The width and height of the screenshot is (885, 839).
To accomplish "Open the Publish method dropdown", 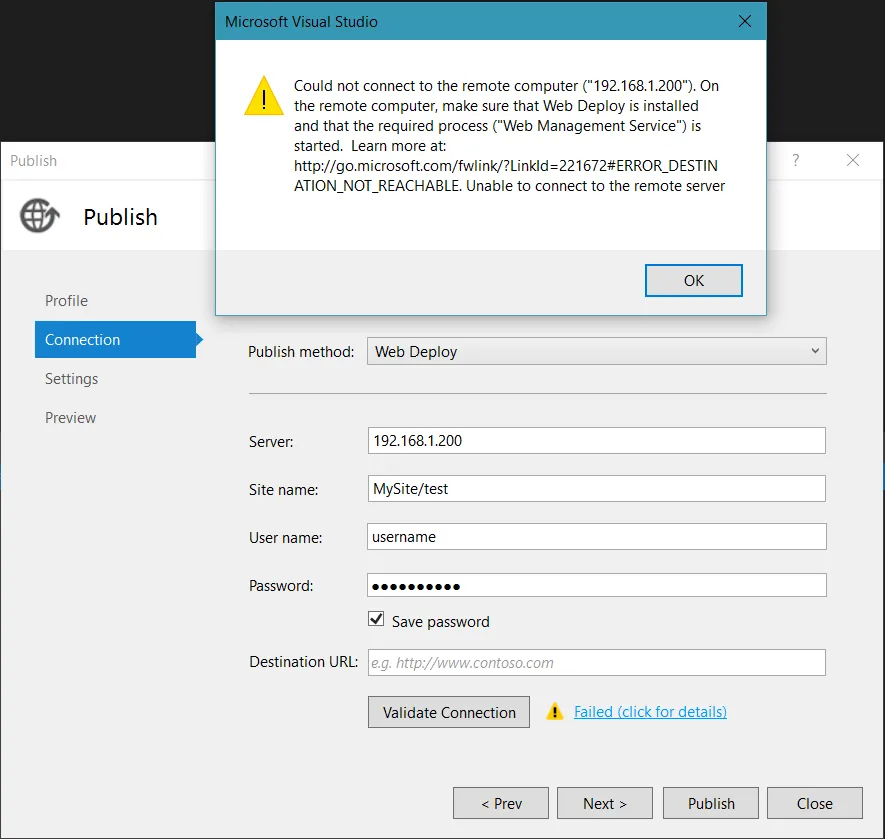I will point(597,351).
